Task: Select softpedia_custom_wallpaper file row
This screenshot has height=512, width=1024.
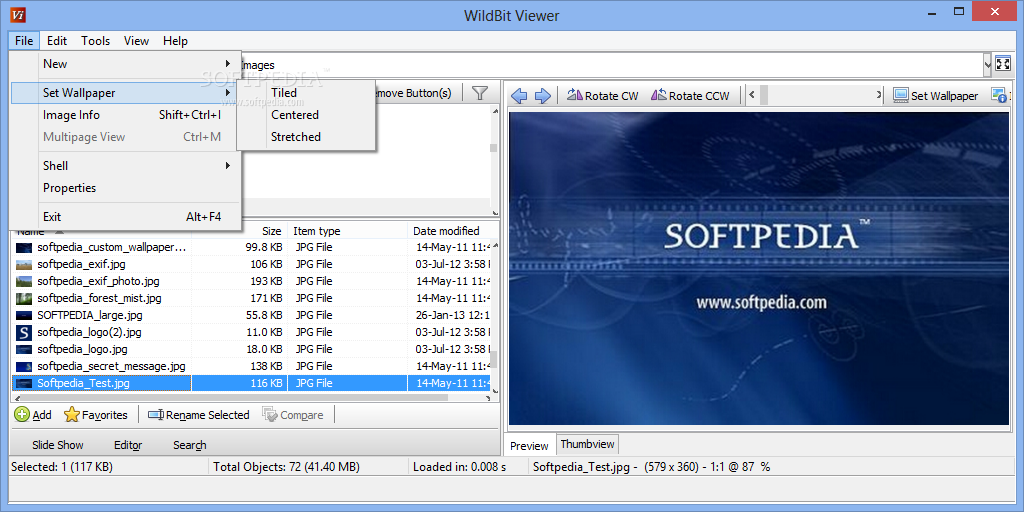Action: 251,248
